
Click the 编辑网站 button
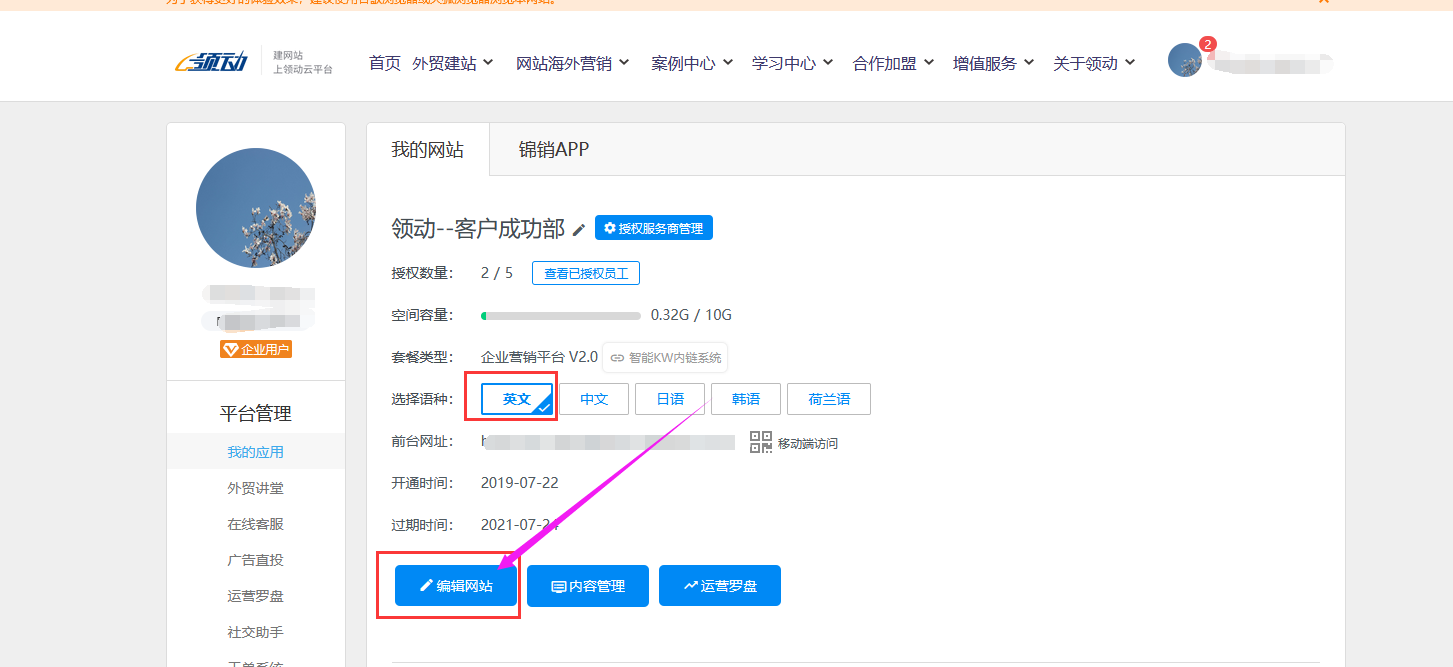(456, 585)
